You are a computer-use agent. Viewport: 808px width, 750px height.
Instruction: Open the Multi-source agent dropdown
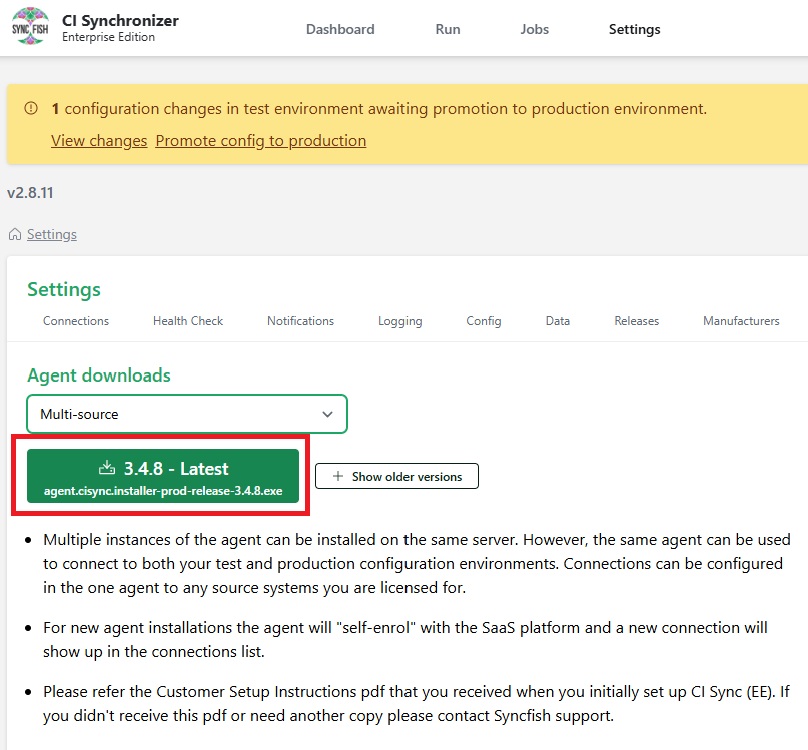187,414
